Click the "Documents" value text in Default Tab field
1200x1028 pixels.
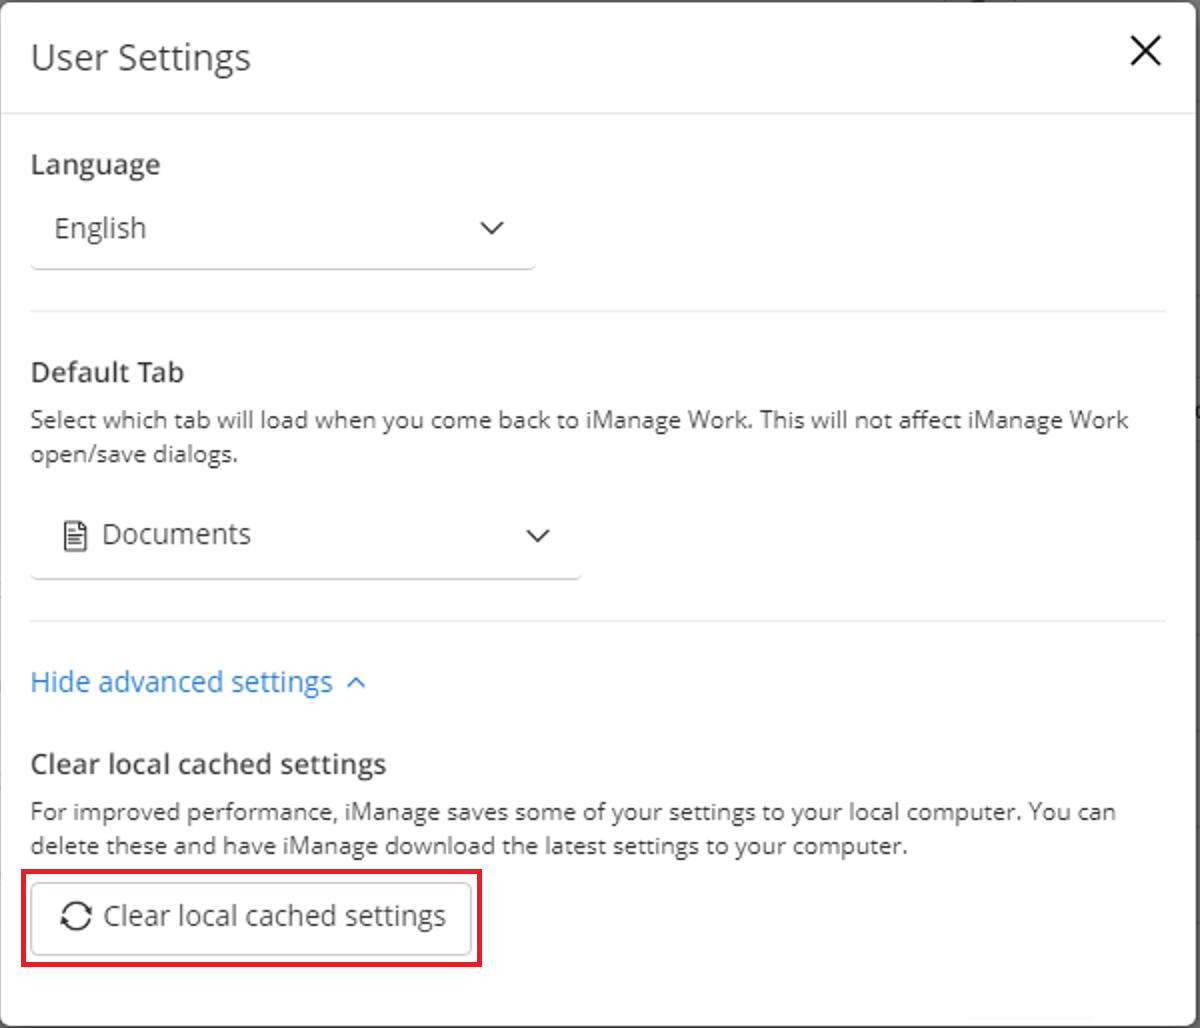176,535
